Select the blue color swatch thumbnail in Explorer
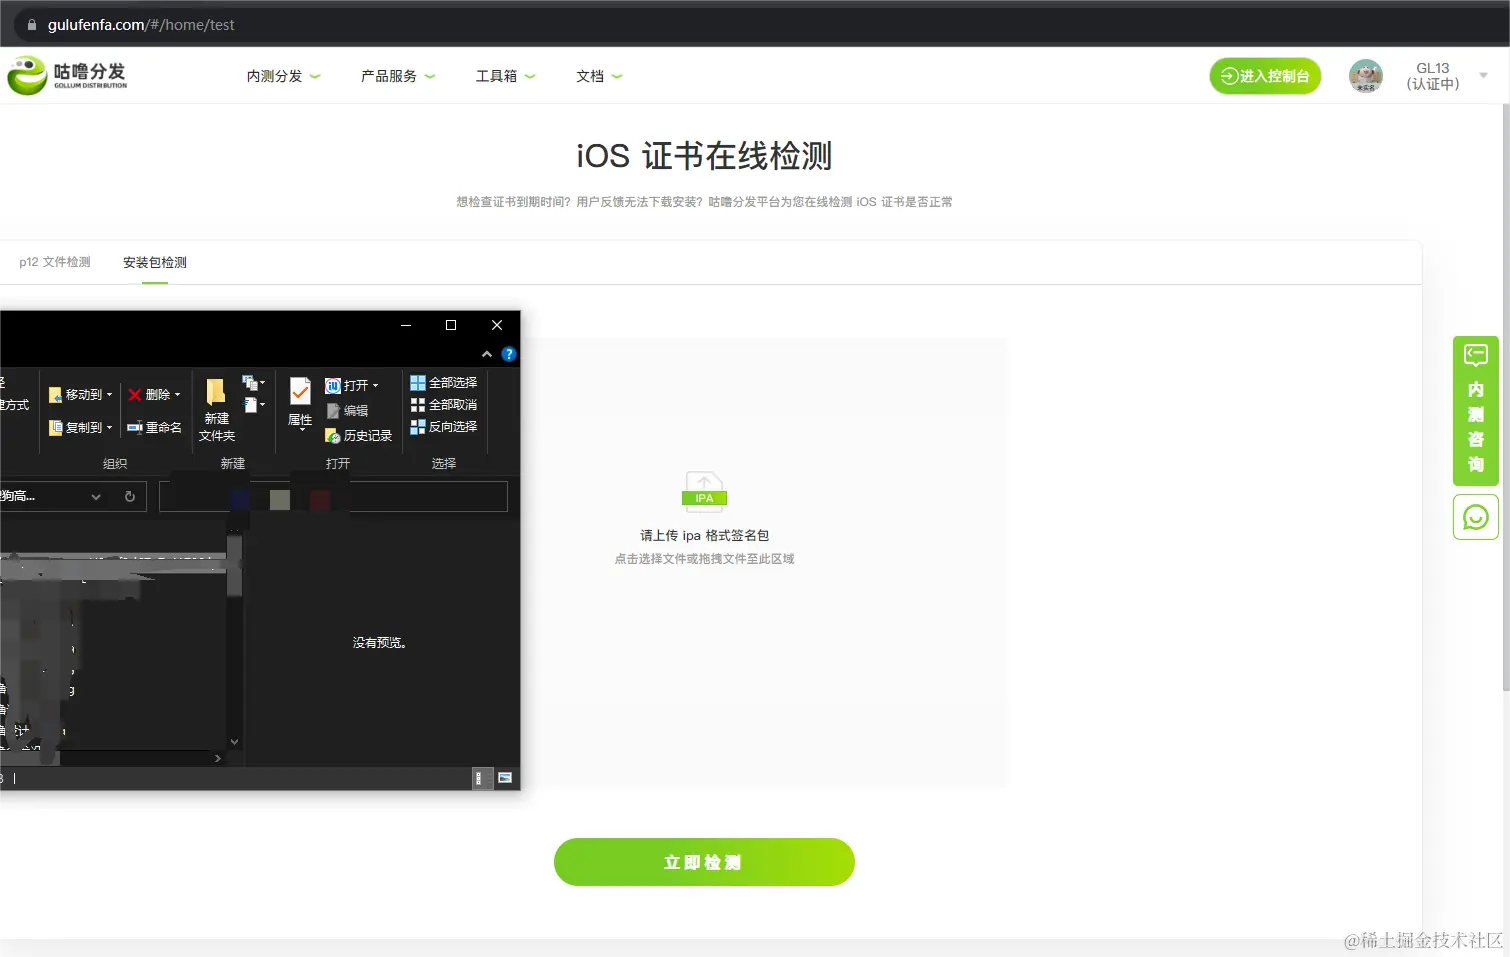Image resolution: width=1510 pixels, height=957 pixels. pos(240,497)
